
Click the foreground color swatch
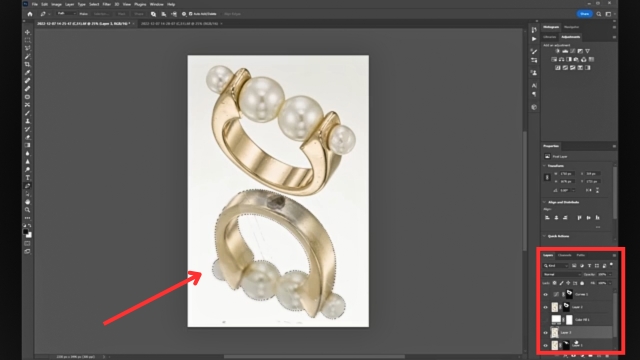[26, 231]
